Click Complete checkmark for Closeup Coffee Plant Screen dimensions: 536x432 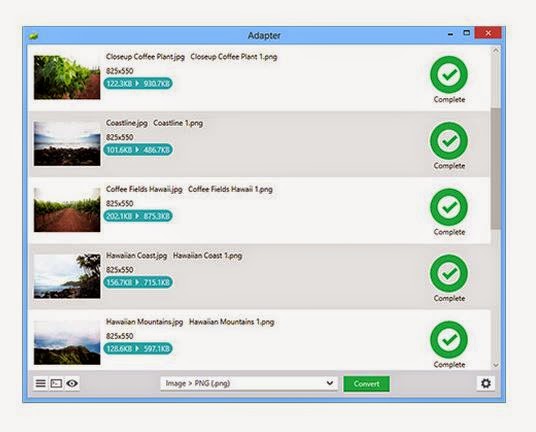[x=449, y=75]
